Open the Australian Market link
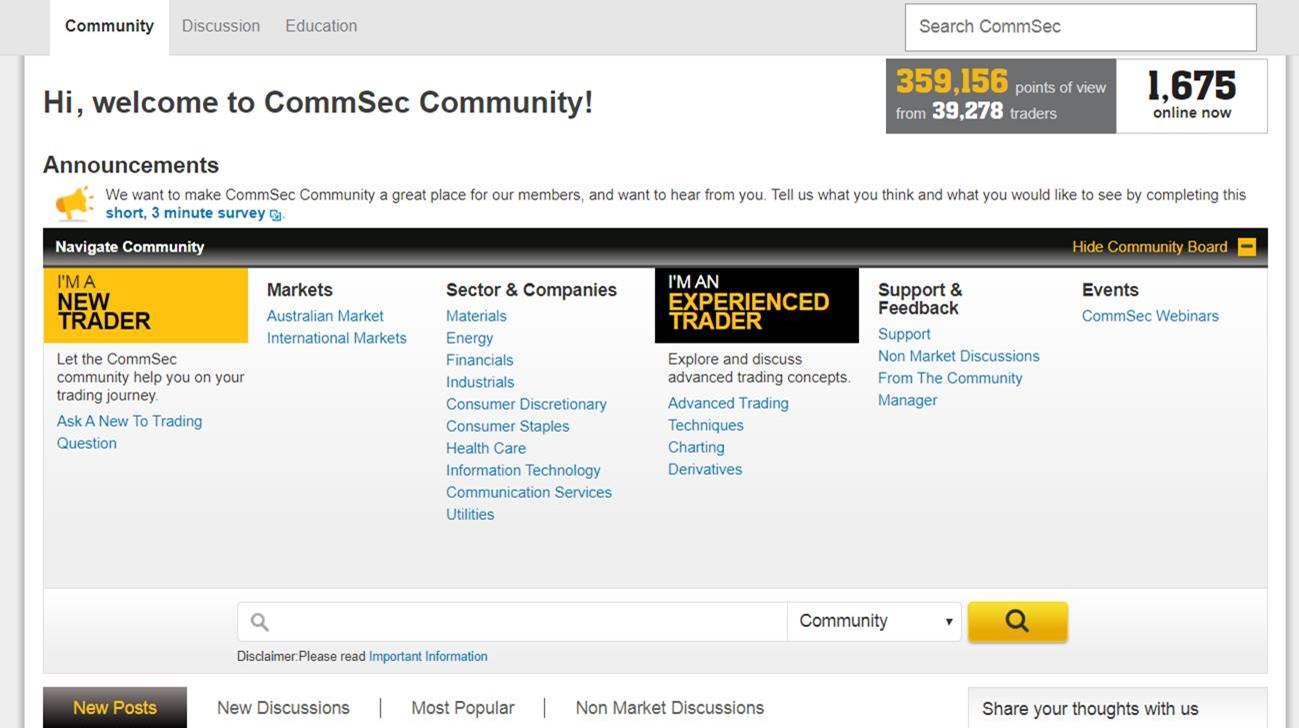 click(x=325, y=316)
